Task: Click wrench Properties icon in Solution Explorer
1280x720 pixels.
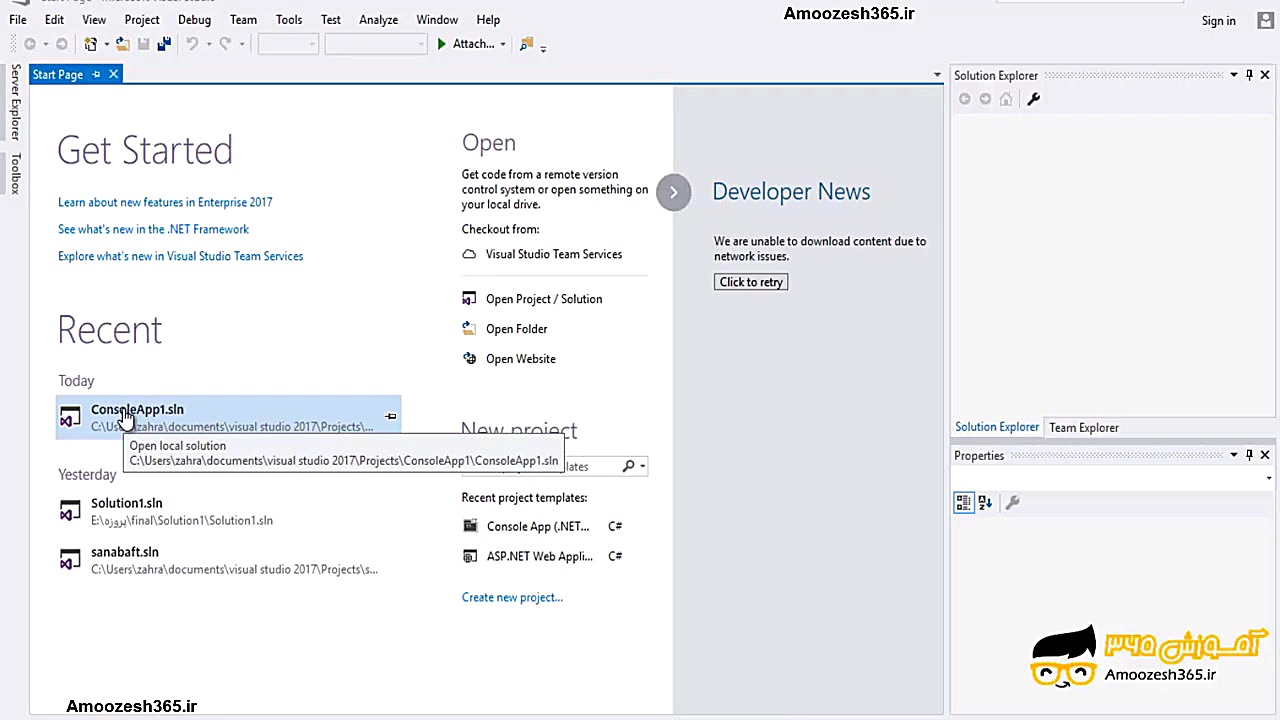Action: coord(1034,99)
